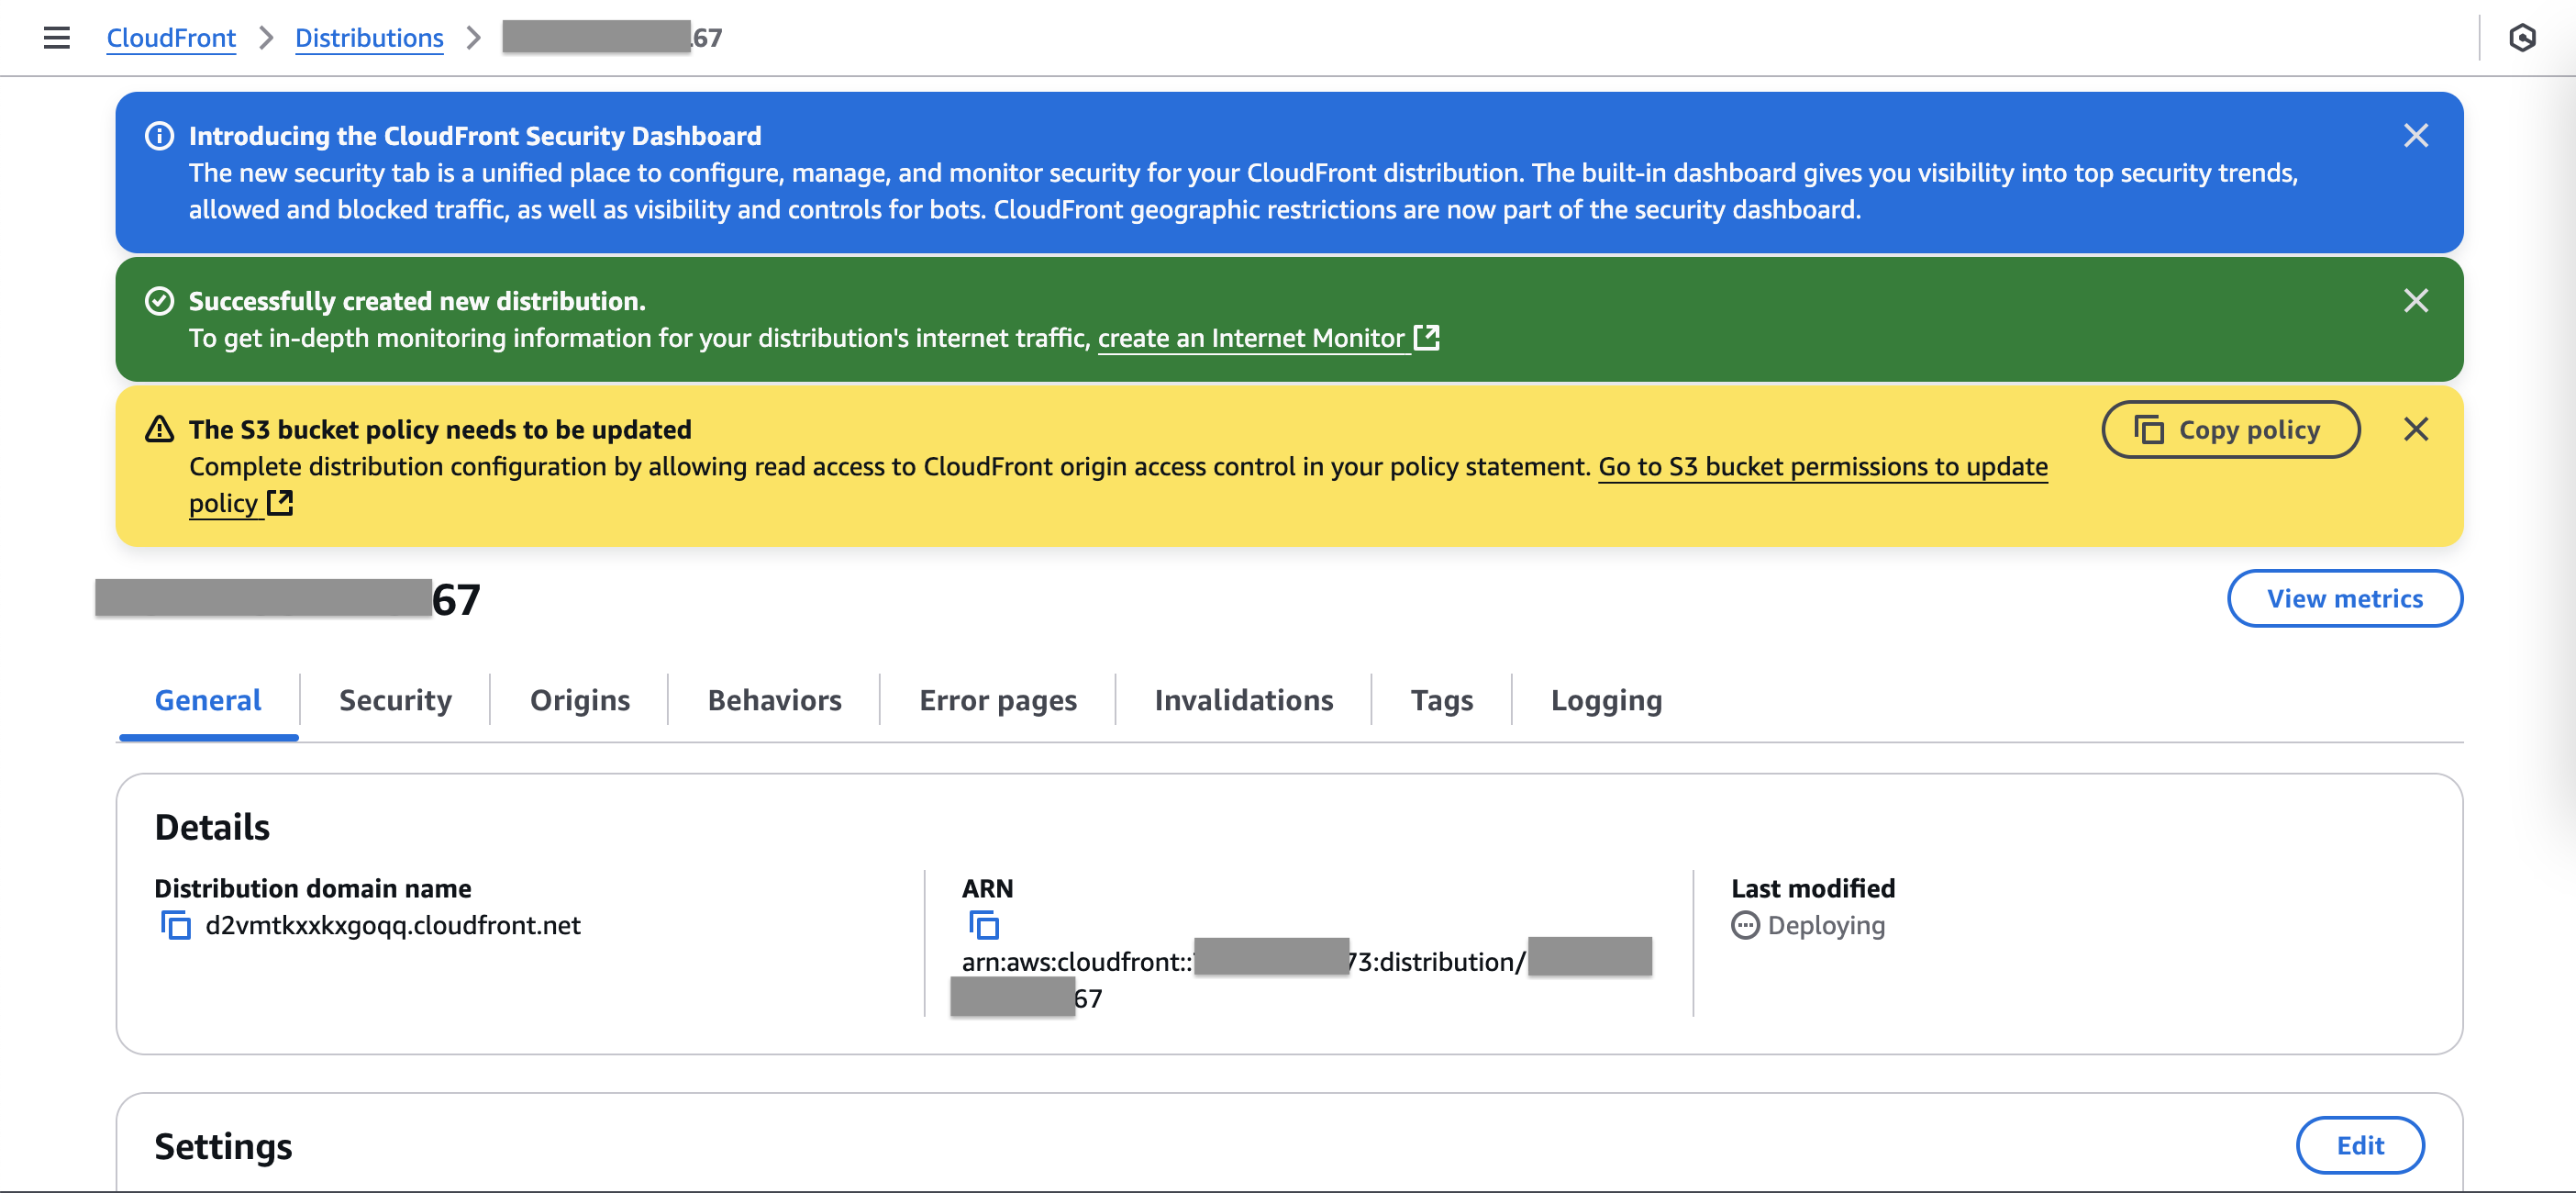Switch to the Security tab
The width and height of the screenshot is (2576, 1193).
[395, 700]
